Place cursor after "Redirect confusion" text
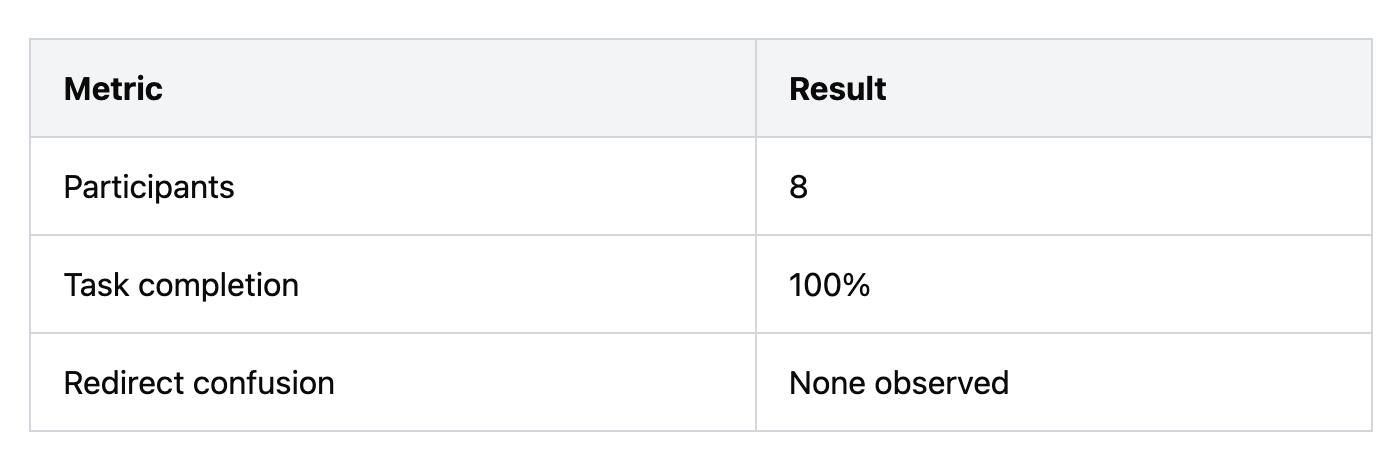The width and height of the screenshot is (1400, 470). tap(335, 383)
